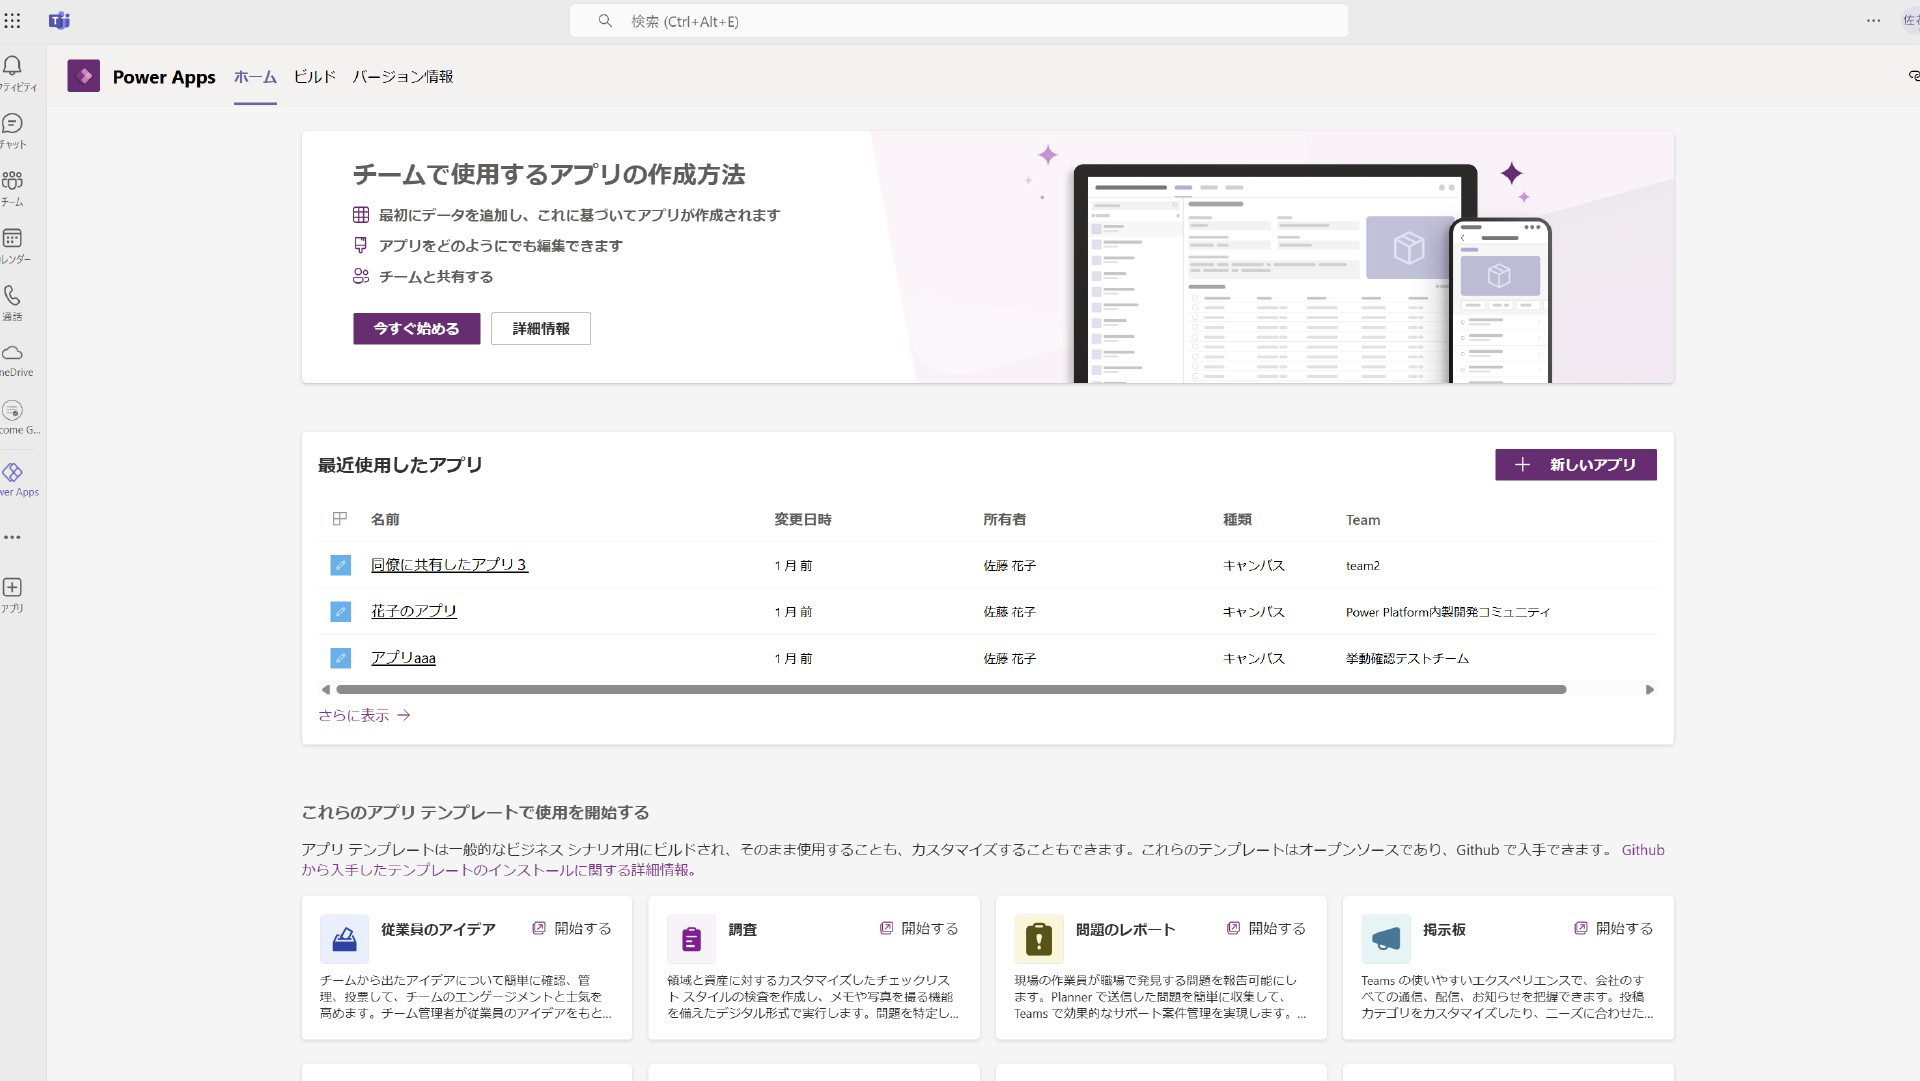The width and height of the screenshot is (1920, 1081).
Task: Click the scroll right arrow of table
Action: 1650,689
